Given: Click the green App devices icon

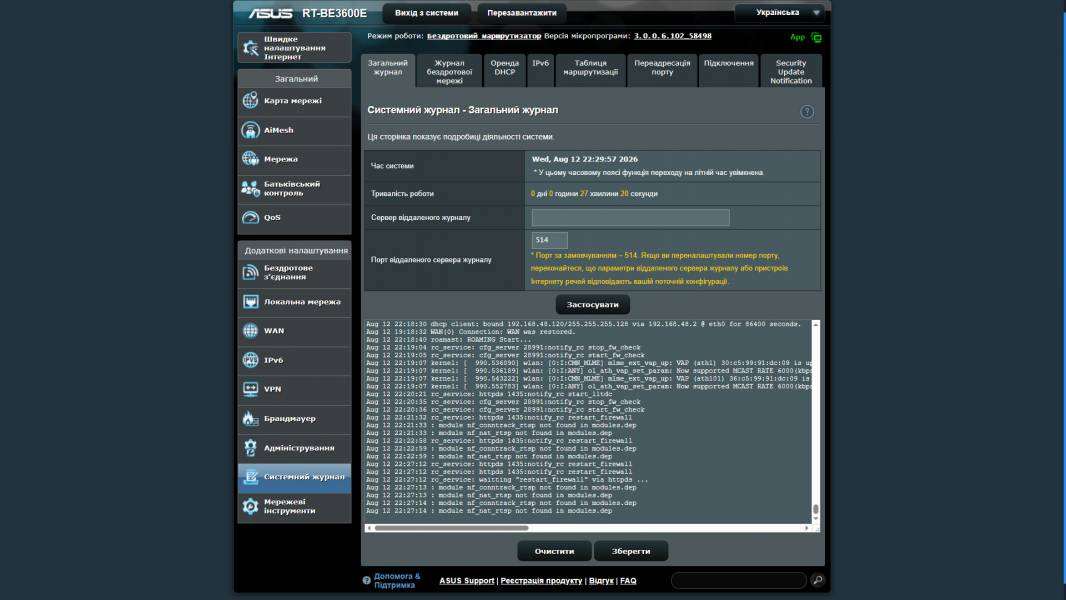Looking at the screenshot, I should pos(816,38).
